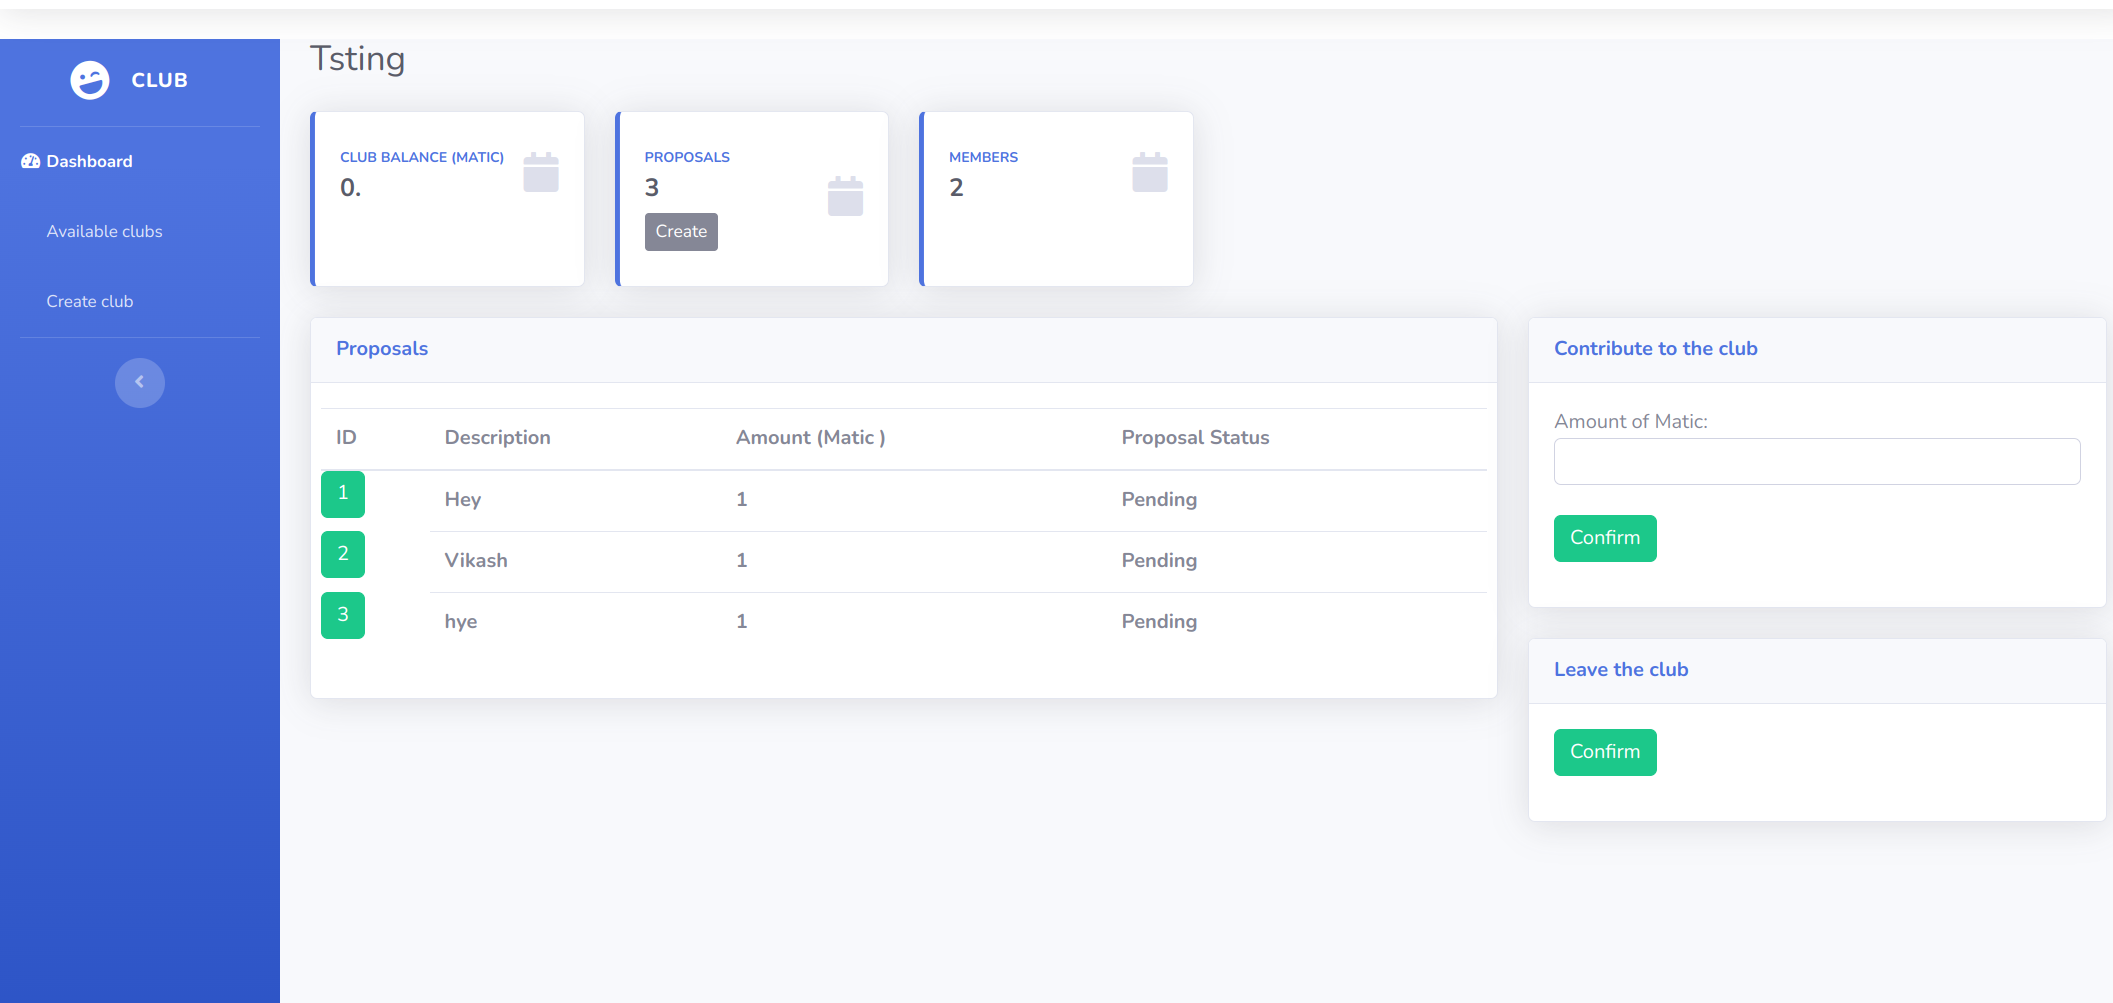This screenshot has height=1003, width=2113.
Task: Click calendar icon on Members card
Action: 1150,172
